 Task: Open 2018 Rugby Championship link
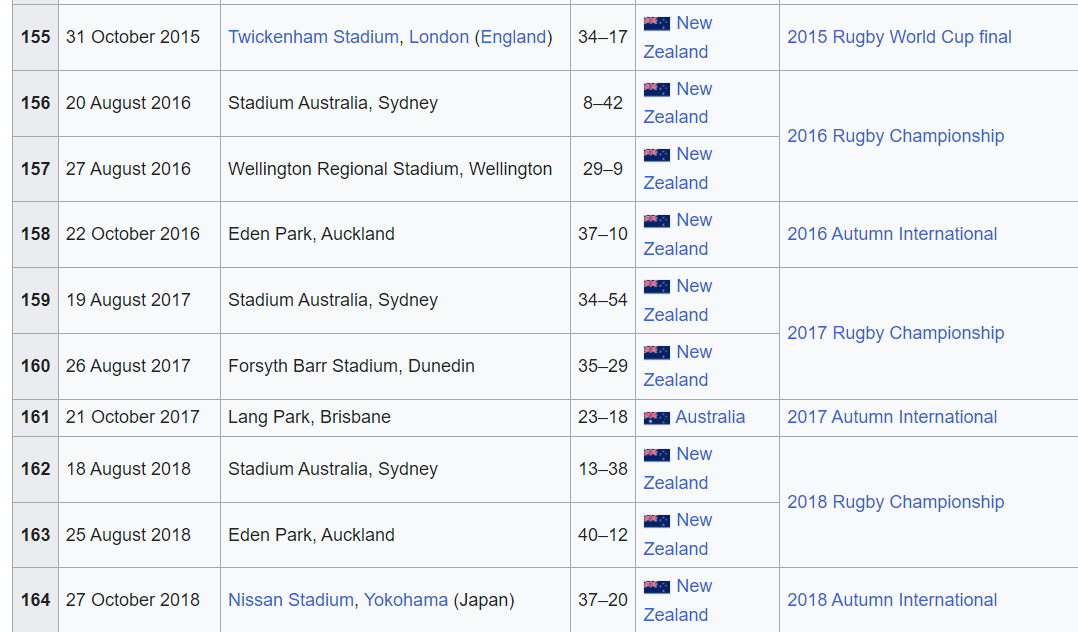(x=895, y=502)
